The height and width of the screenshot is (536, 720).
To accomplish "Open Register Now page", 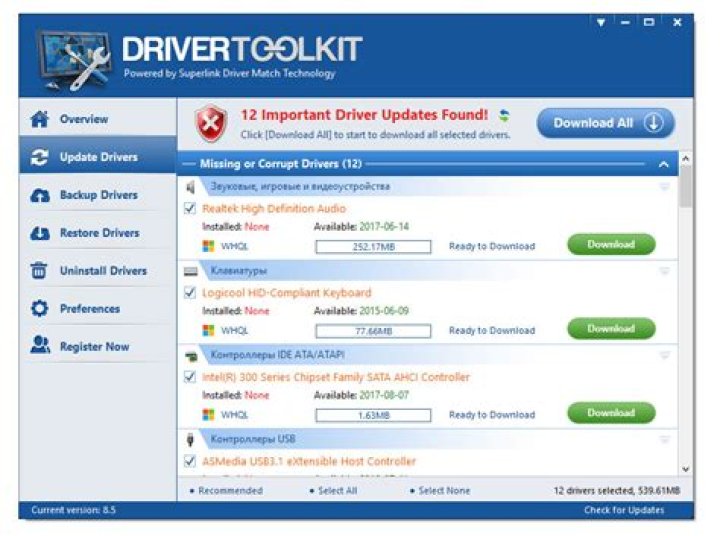I will [x=98, y=347].
